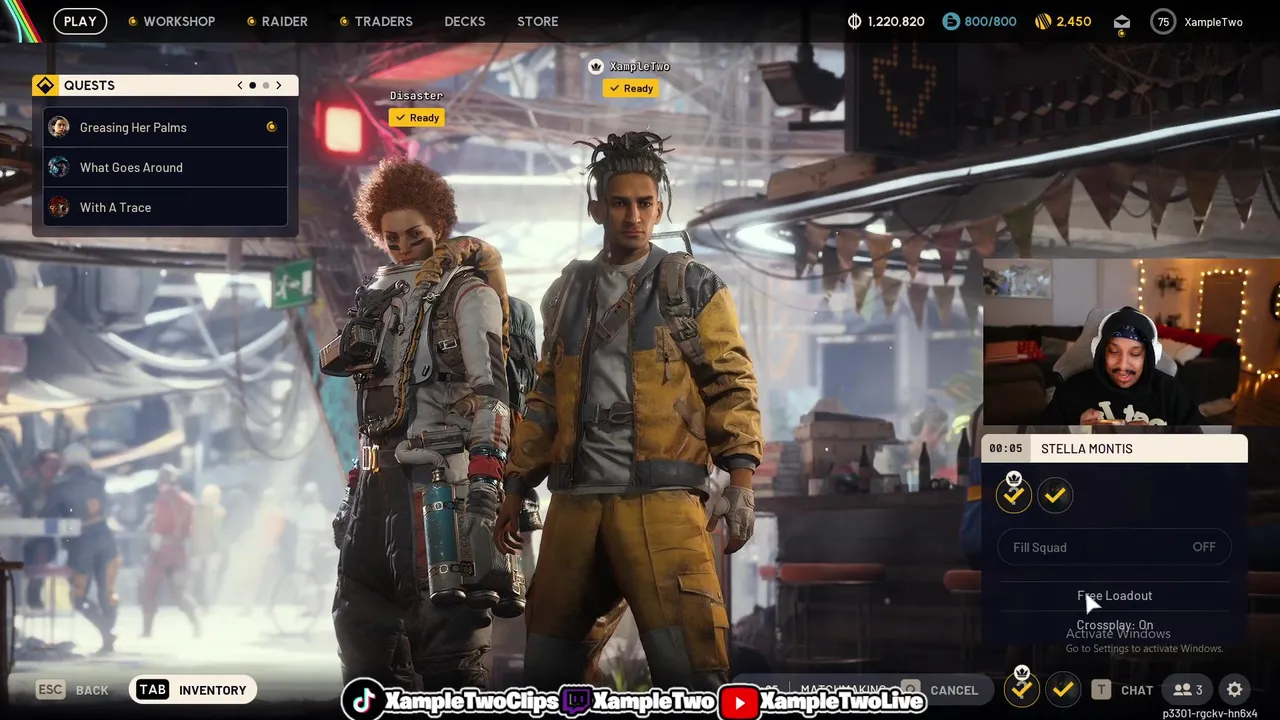Click the With A Trace quest portrait
The width and height of the screenshot is (1280, 720).
[x=59, y=207]
